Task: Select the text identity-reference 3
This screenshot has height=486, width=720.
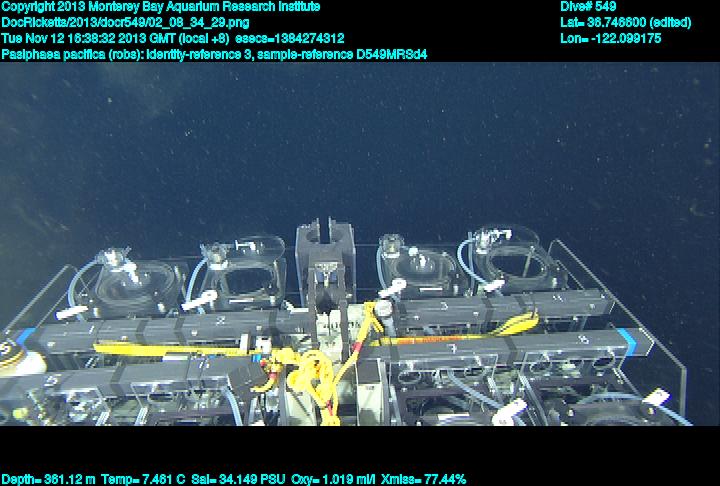Action: [199, 55]
